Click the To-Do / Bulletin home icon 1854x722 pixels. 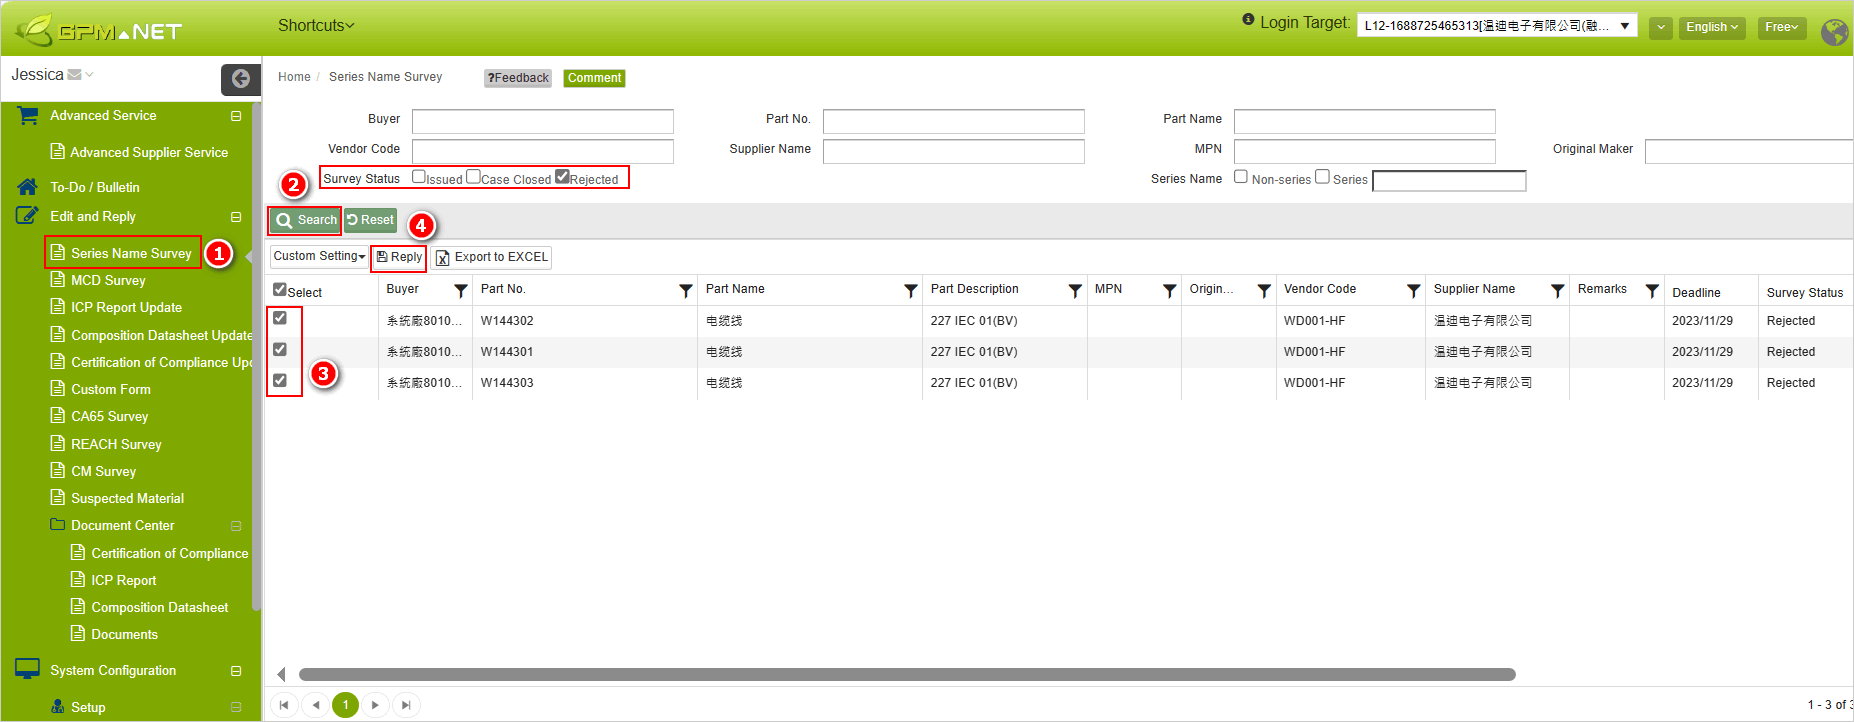(28, 187)
